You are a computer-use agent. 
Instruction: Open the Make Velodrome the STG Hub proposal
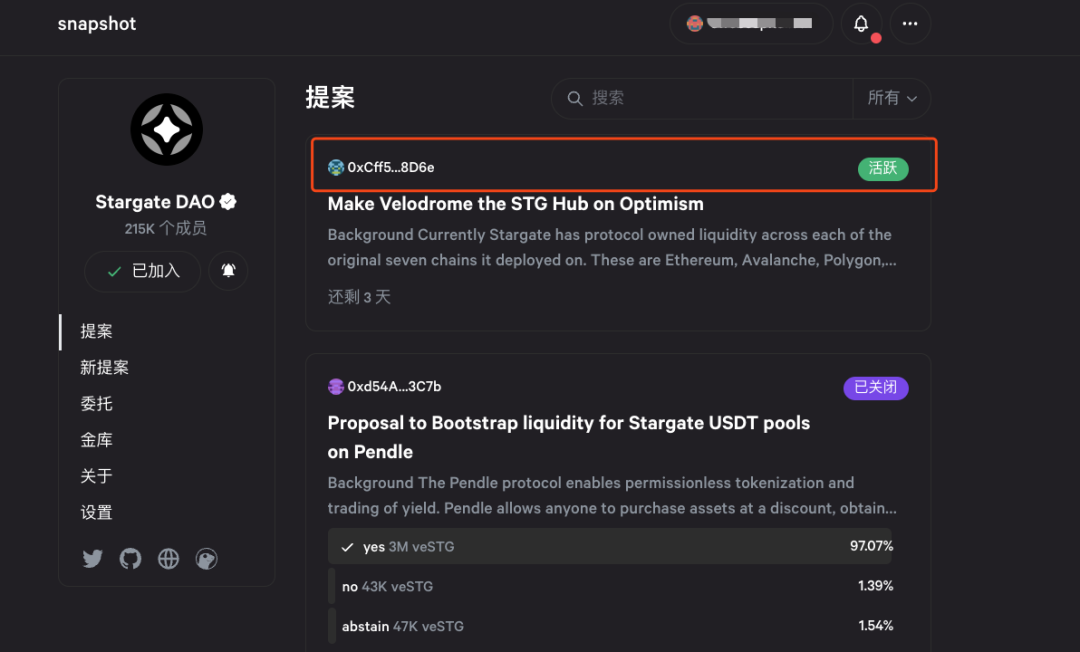(x=516, y=204)
